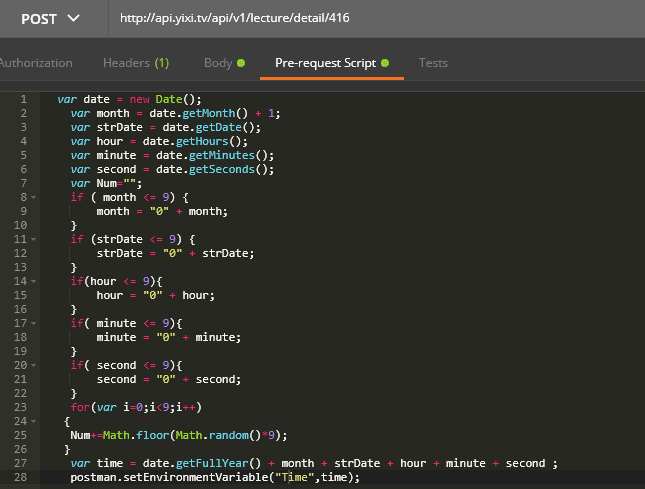Image resolution: width=645 pixels, height=489 pixels.
Task: Click on 'getDate' in line 3
Action: 218,127
